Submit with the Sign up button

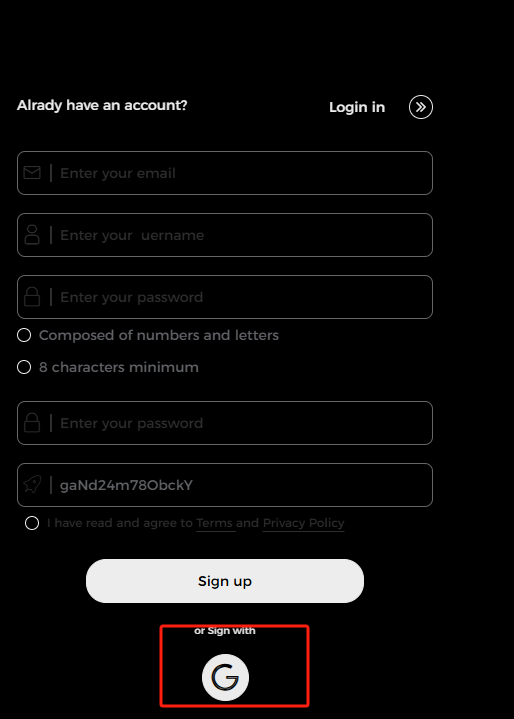click(x=225, y=581)
